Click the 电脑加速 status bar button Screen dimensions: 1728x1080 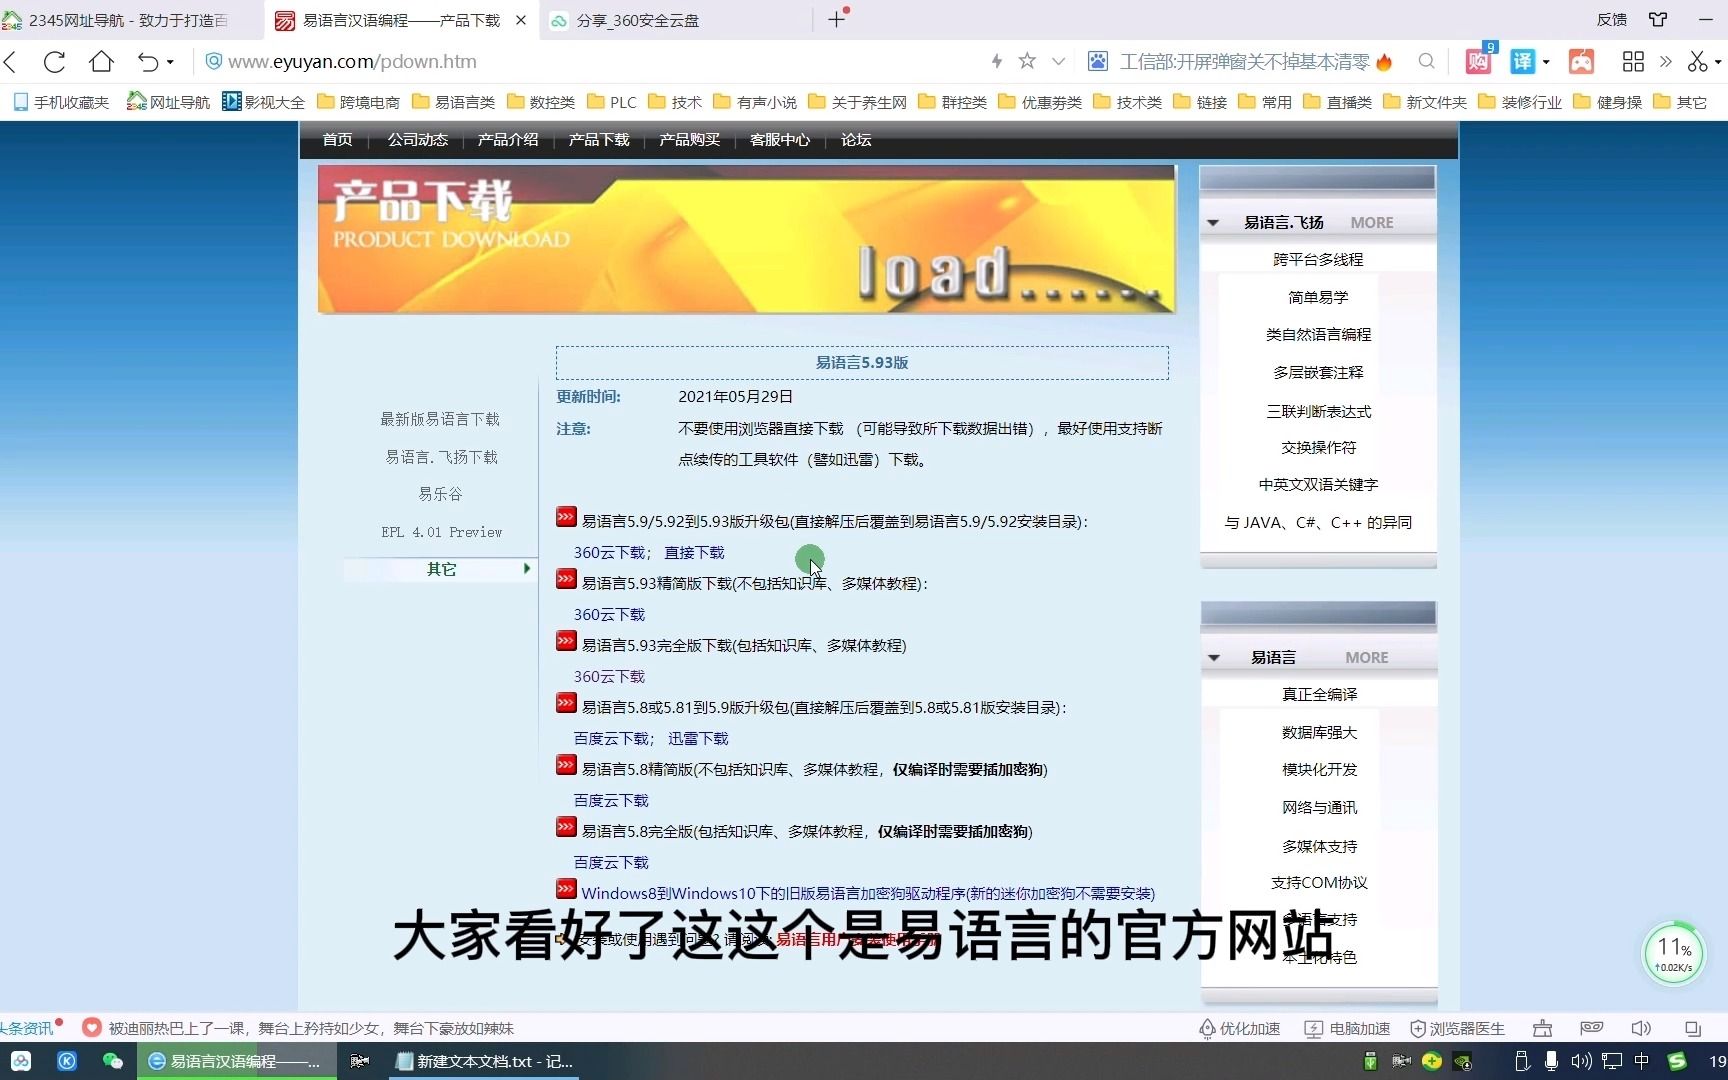pyautogui.click(x=1348, y=1028)
